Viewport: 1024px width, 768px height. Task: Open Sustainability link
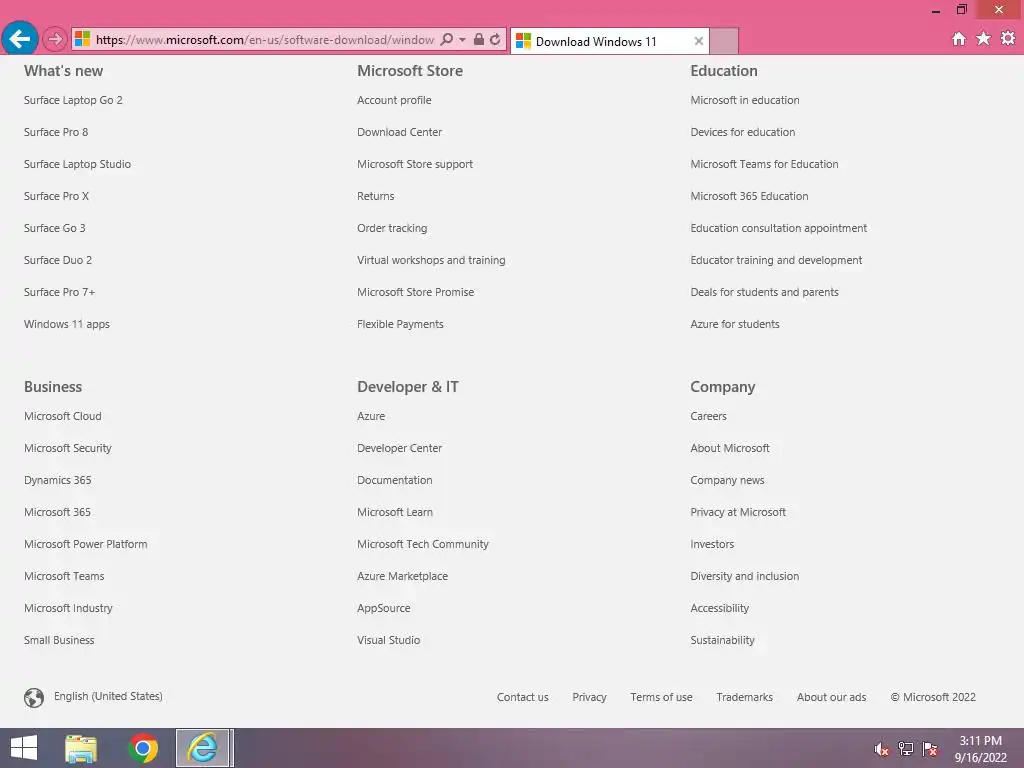point(722,640)
